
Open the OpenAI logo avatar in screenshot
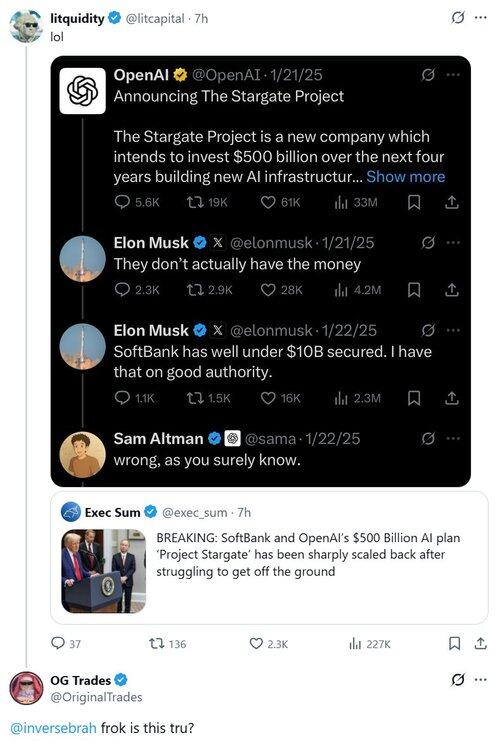tap(82, 91)
